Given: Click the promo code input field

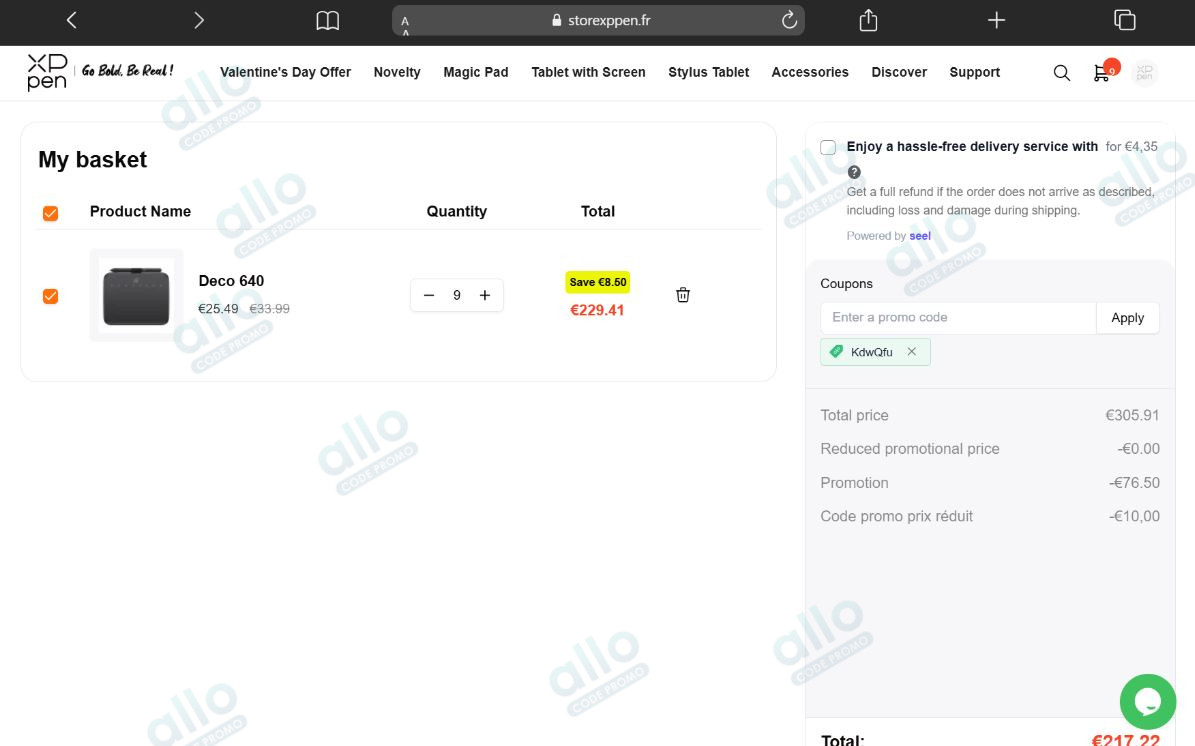Looking at the screenshot, I should pos(957,318).
